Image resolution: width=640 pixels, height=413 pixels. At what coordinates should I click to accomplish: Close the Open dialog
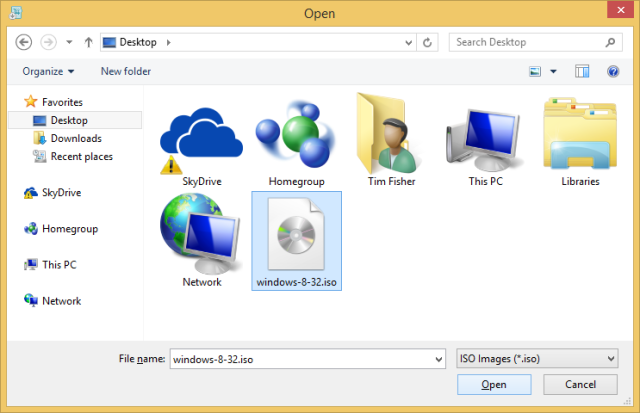click(620, 10)
